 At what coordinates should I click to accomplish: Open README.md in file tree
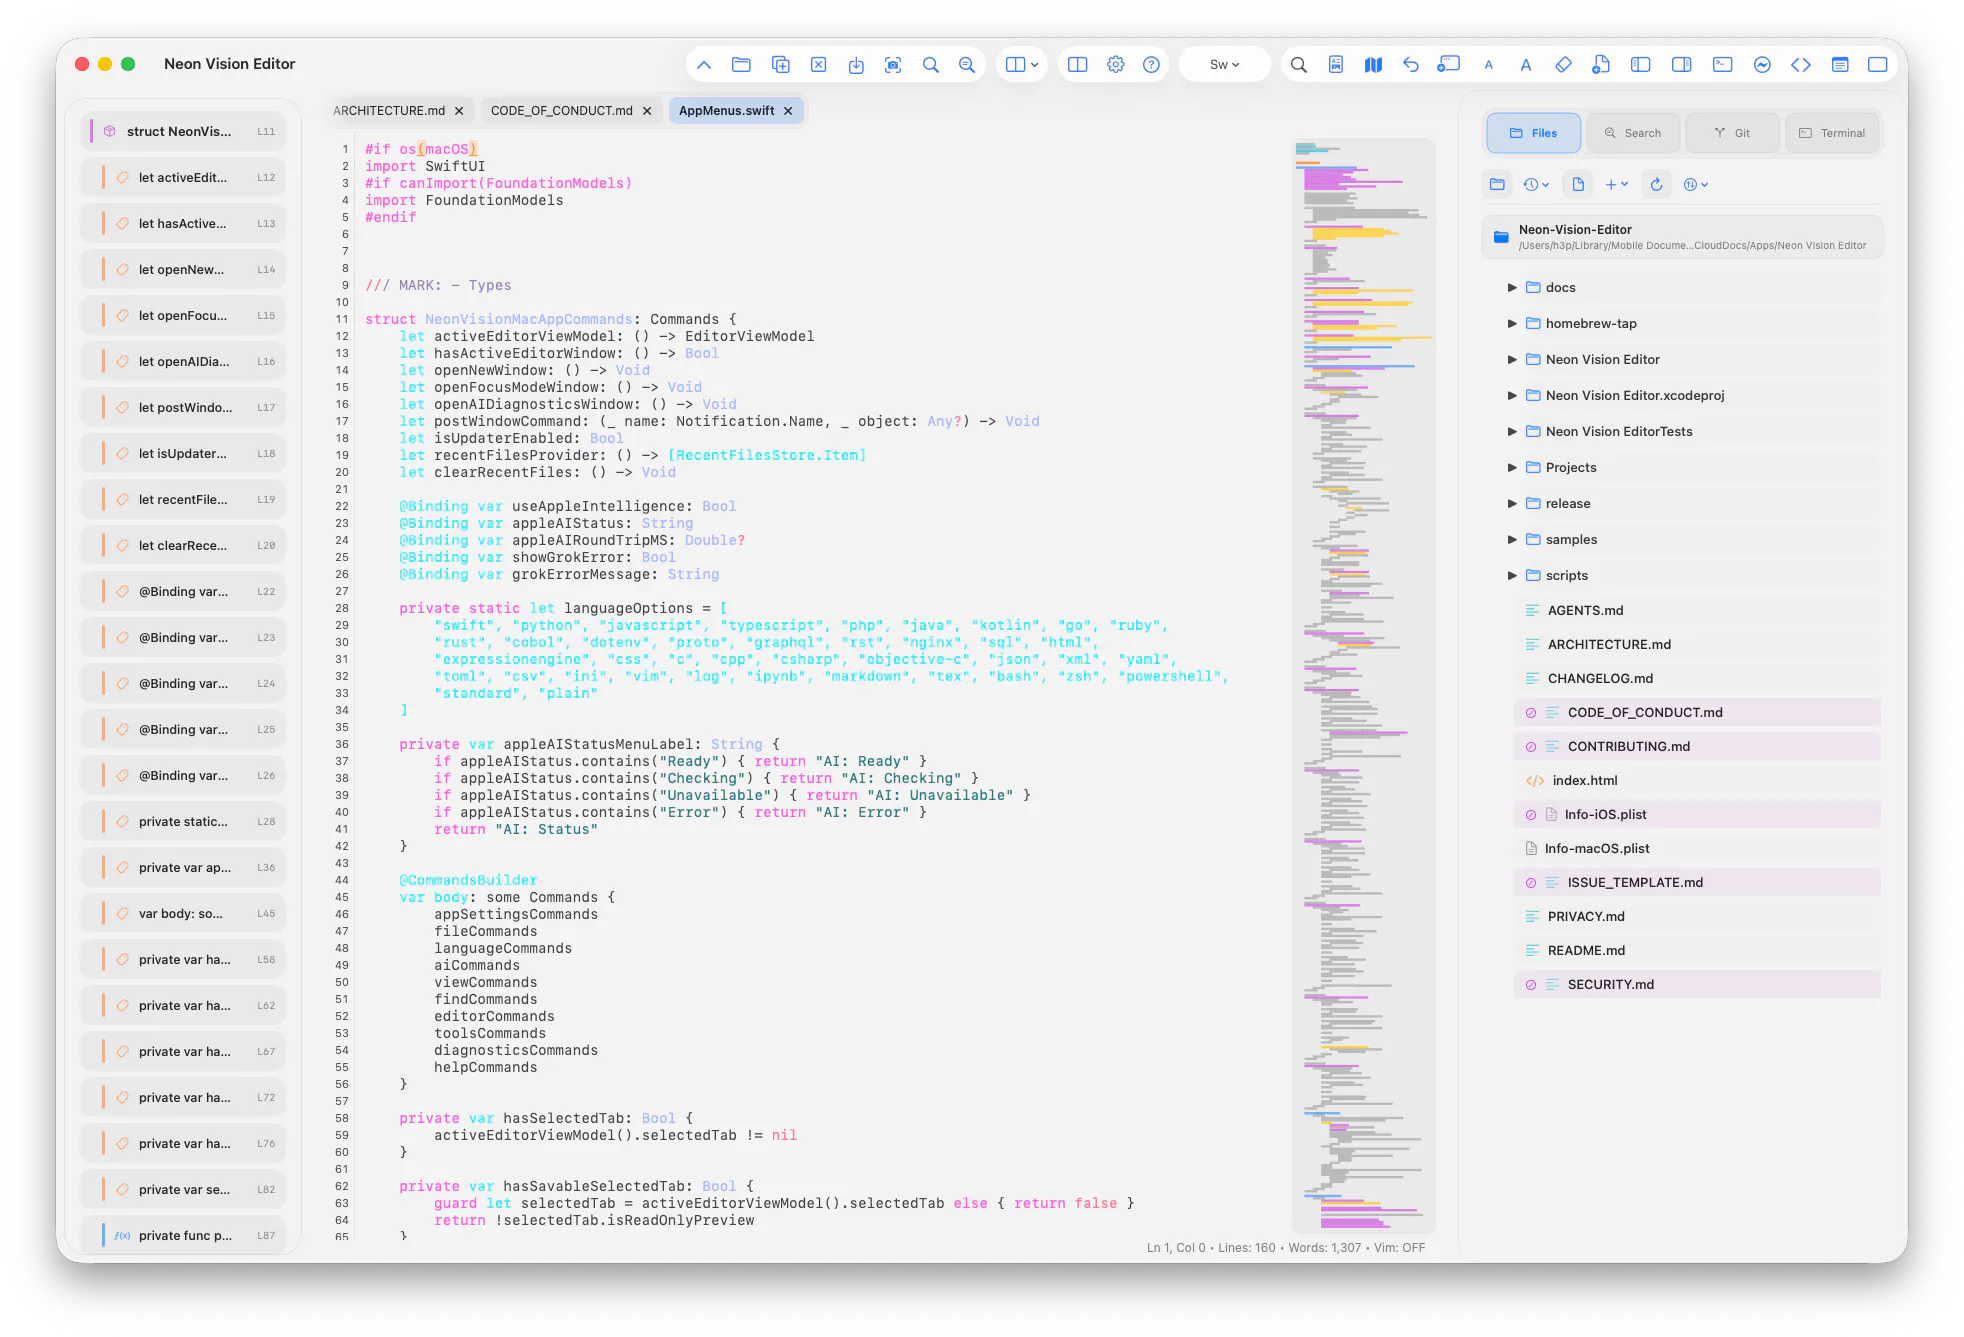pyautogui.click(x=1696, y=951)
